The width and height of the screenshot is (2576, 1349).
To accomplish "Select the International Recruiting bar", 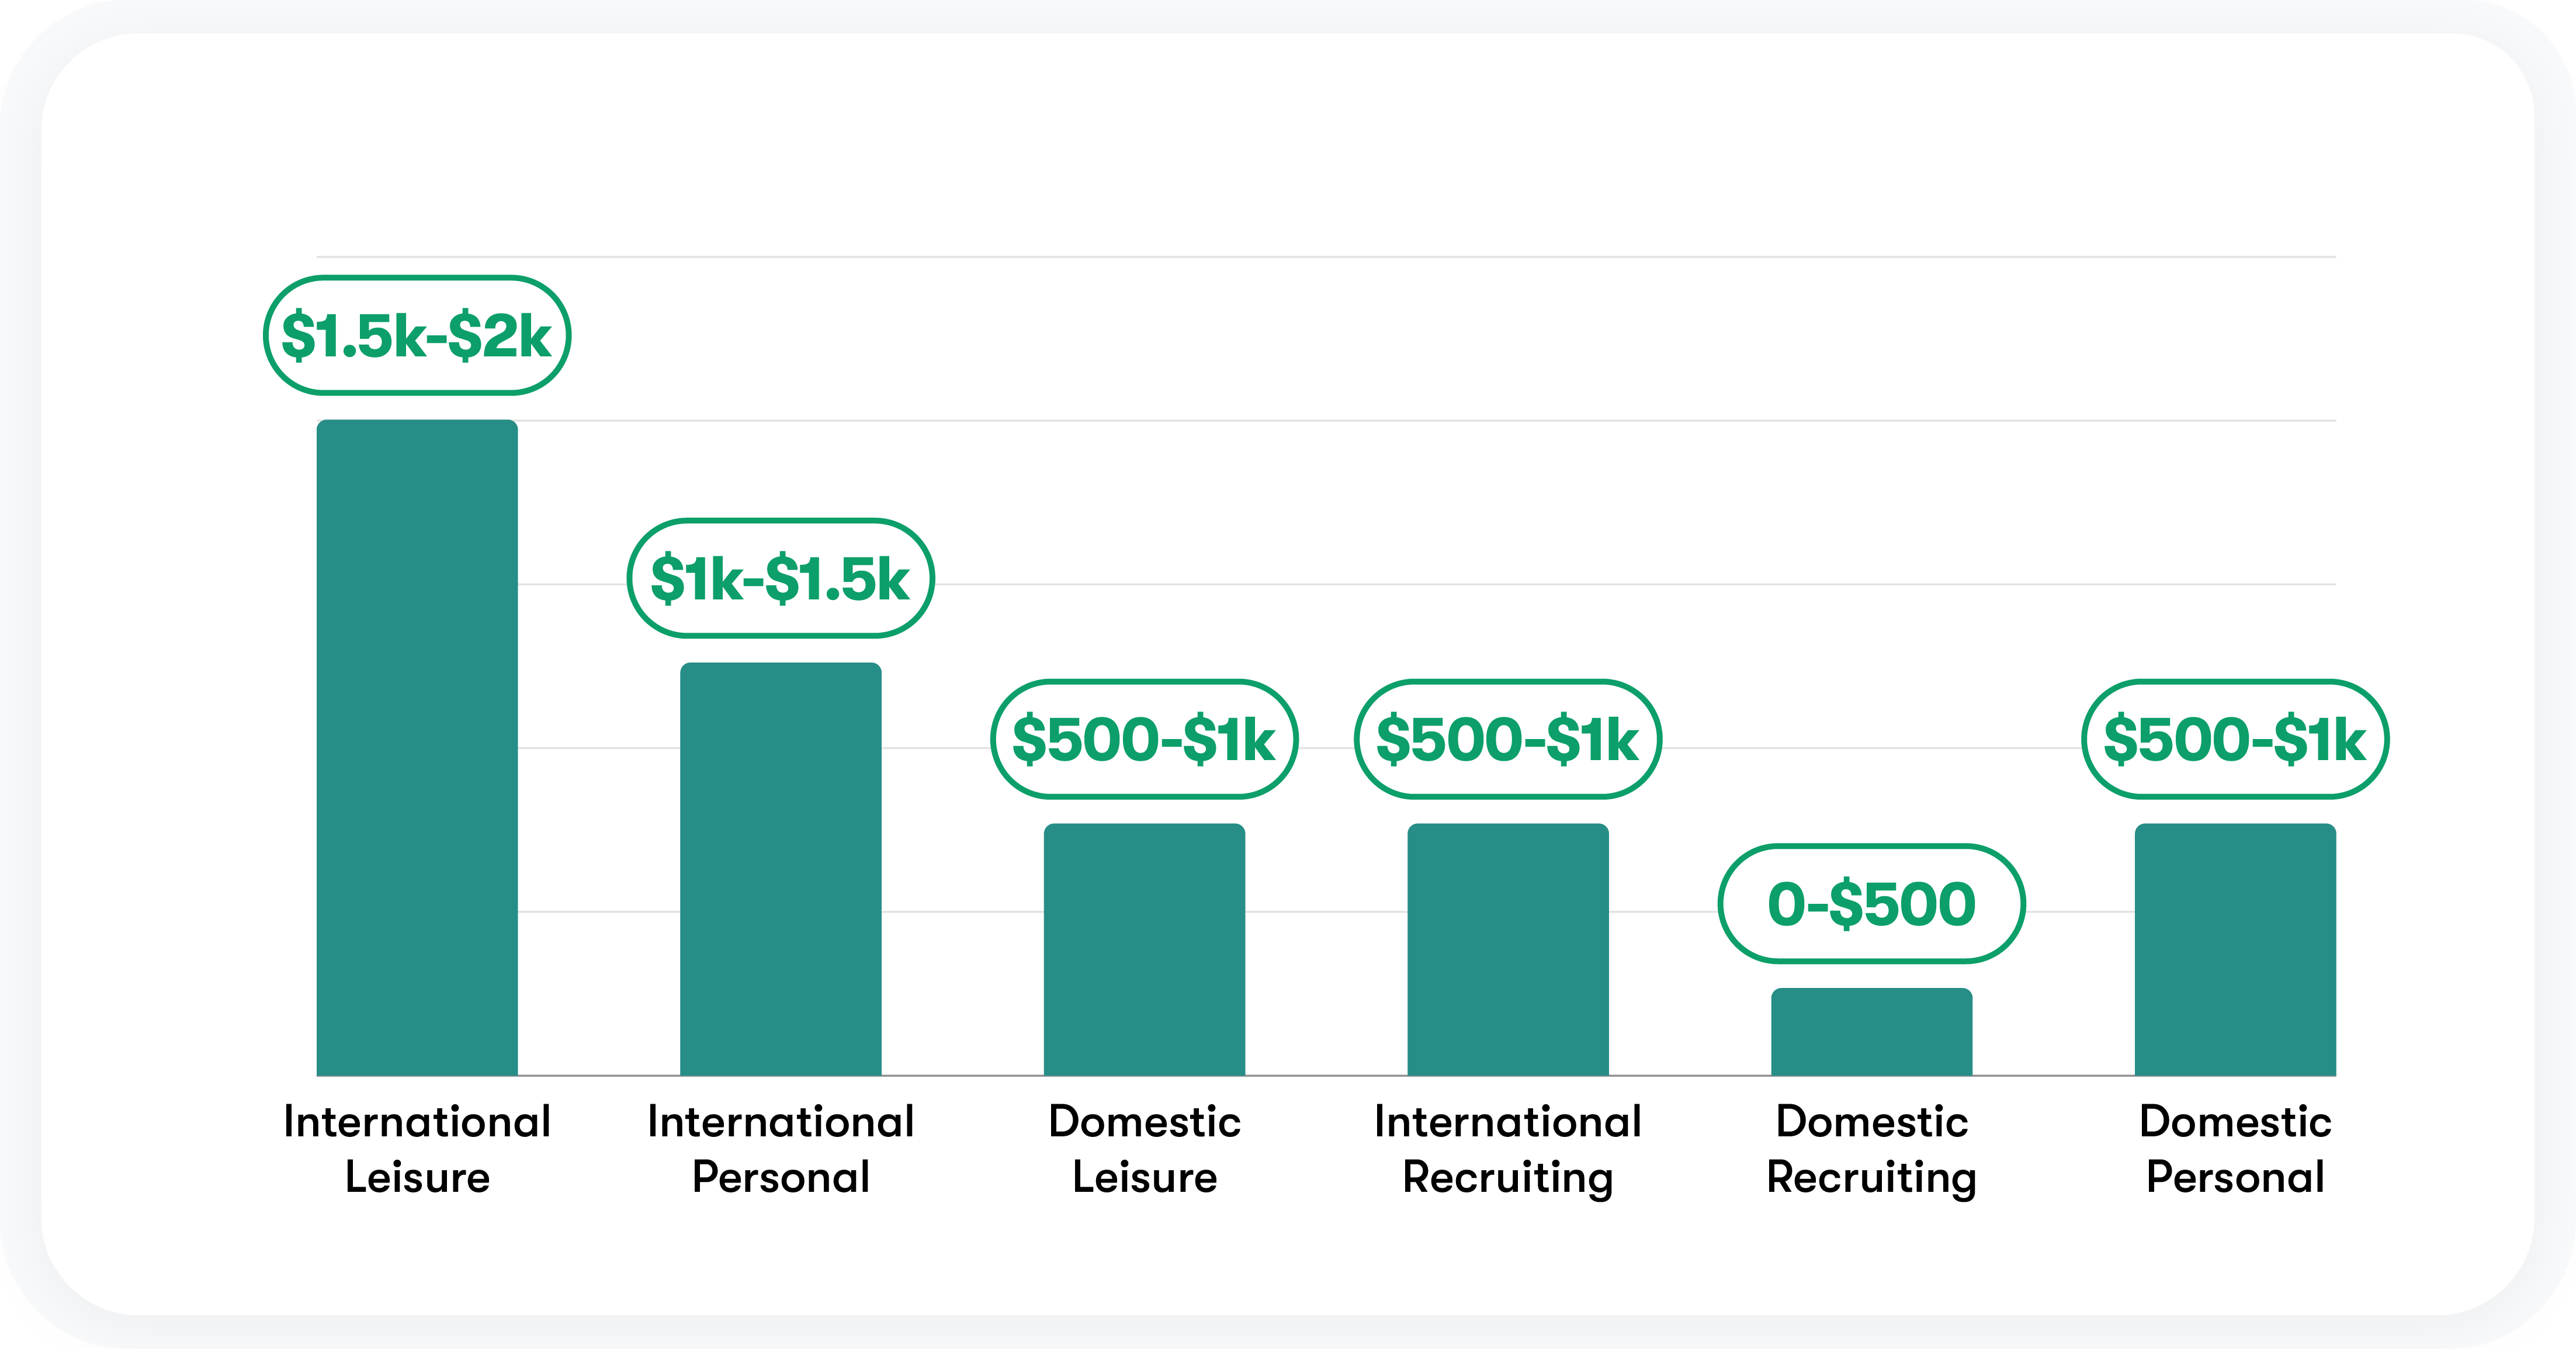I will tap(1507, 949).
